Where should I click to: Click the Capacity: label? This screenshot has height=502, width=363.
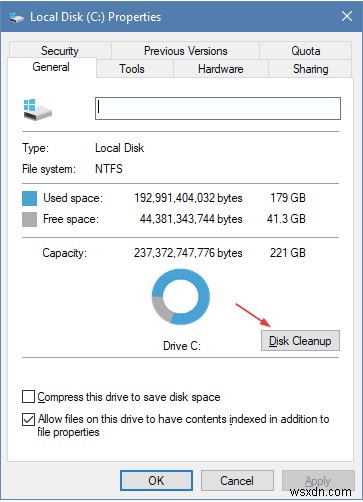point(65,253)
